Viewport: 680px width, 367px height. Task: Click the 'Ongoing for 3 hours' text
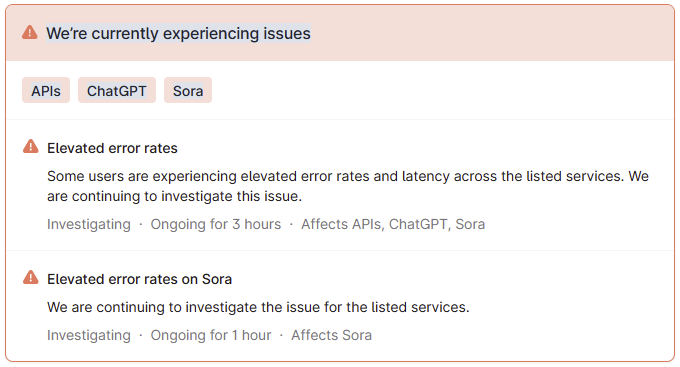216,224
